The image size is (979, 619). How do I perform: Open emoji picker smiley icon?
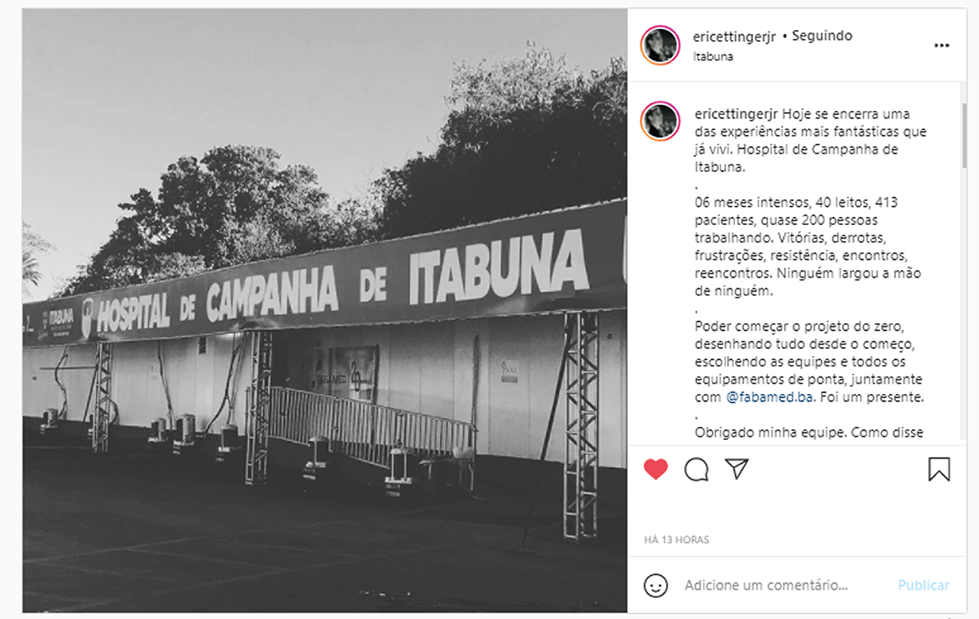tap(656, 585)
